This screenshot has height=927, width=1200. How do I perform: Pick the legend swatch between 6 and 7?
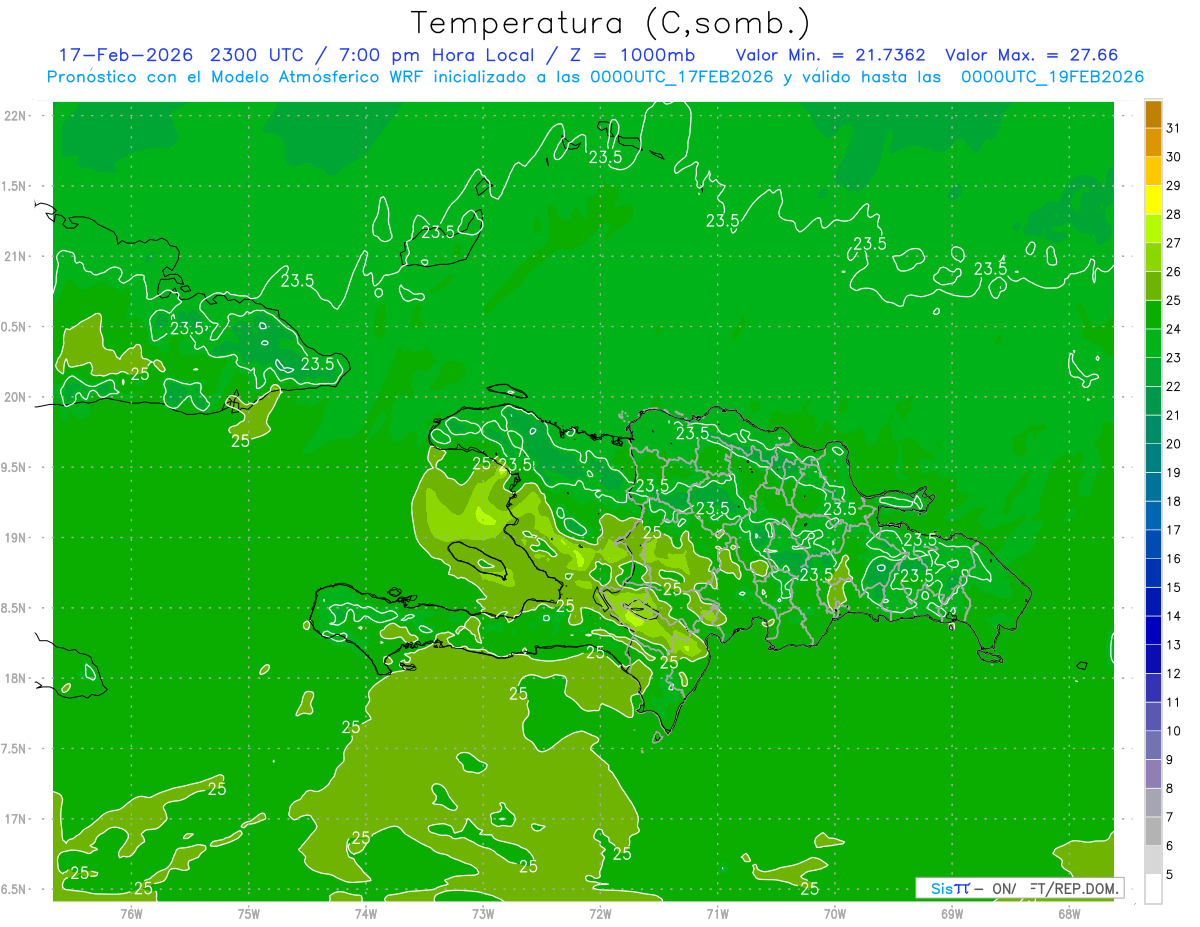1153,832
